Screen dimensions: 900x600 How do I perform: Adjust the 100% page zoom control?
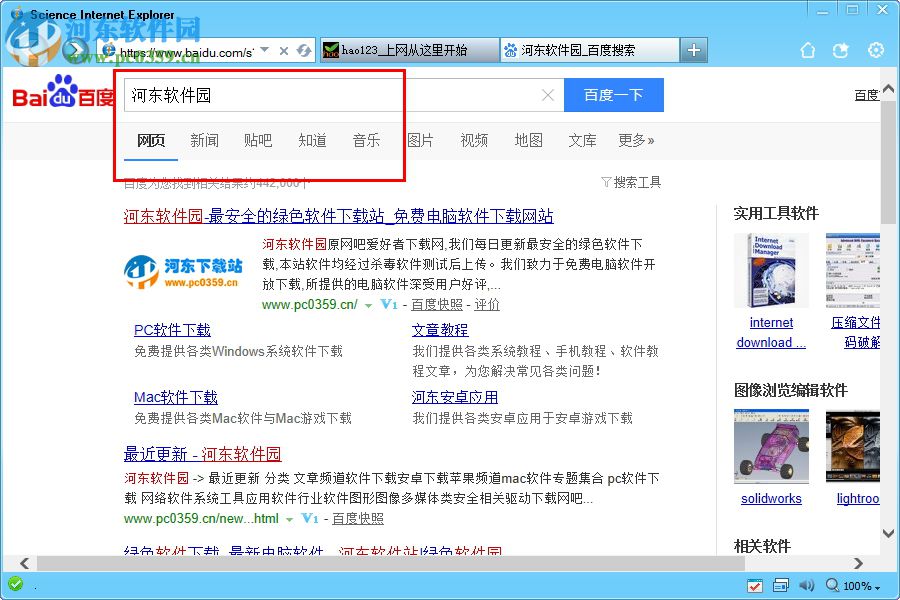tap(858, 585)
